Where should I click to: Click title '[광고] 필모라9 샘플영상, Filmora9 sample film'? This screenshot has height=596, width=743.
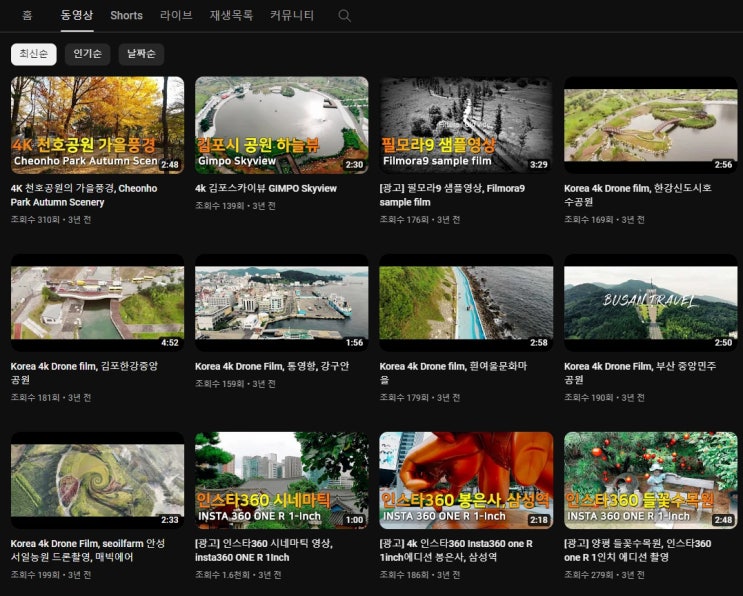coord(452,195)
